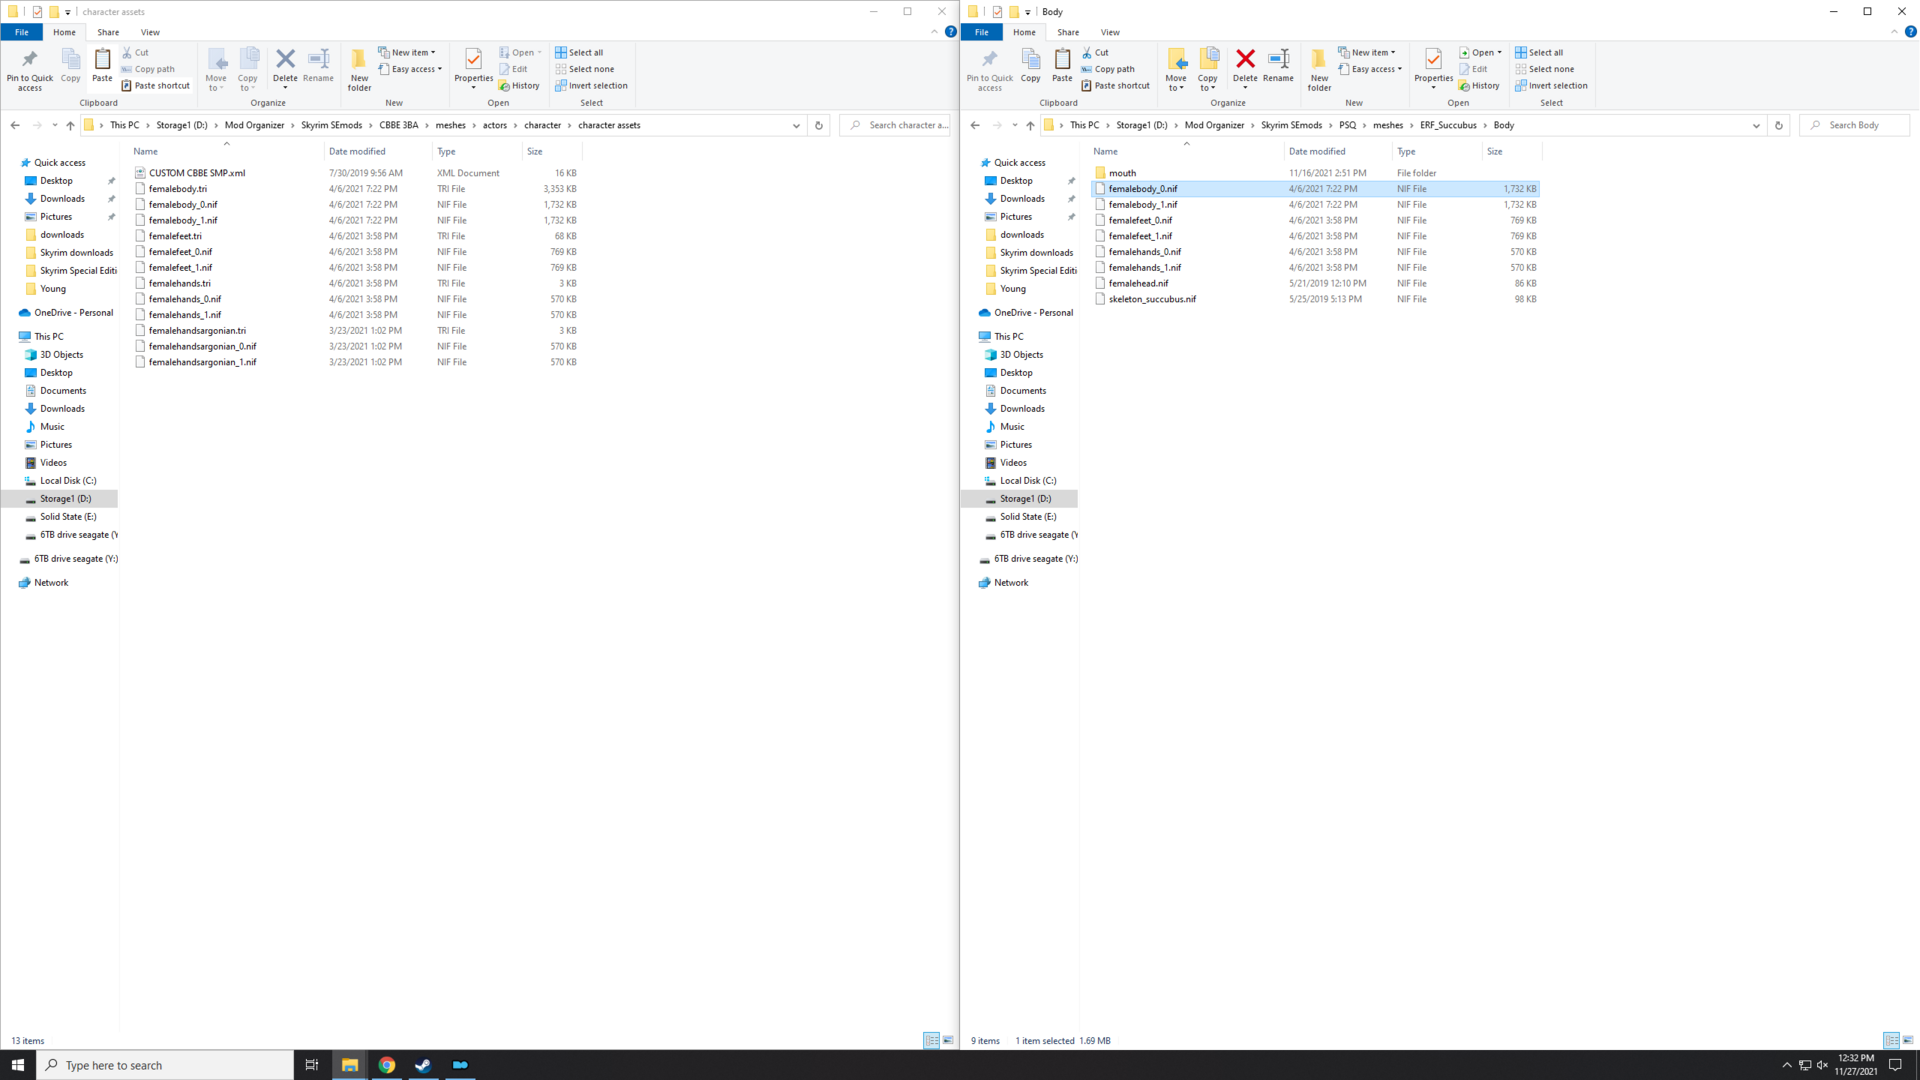The height and width of the screenshot is (1080, 1920).
Task: Show hidden system tray icons
Action: pyautogui.click(x=1787, y=1065)
